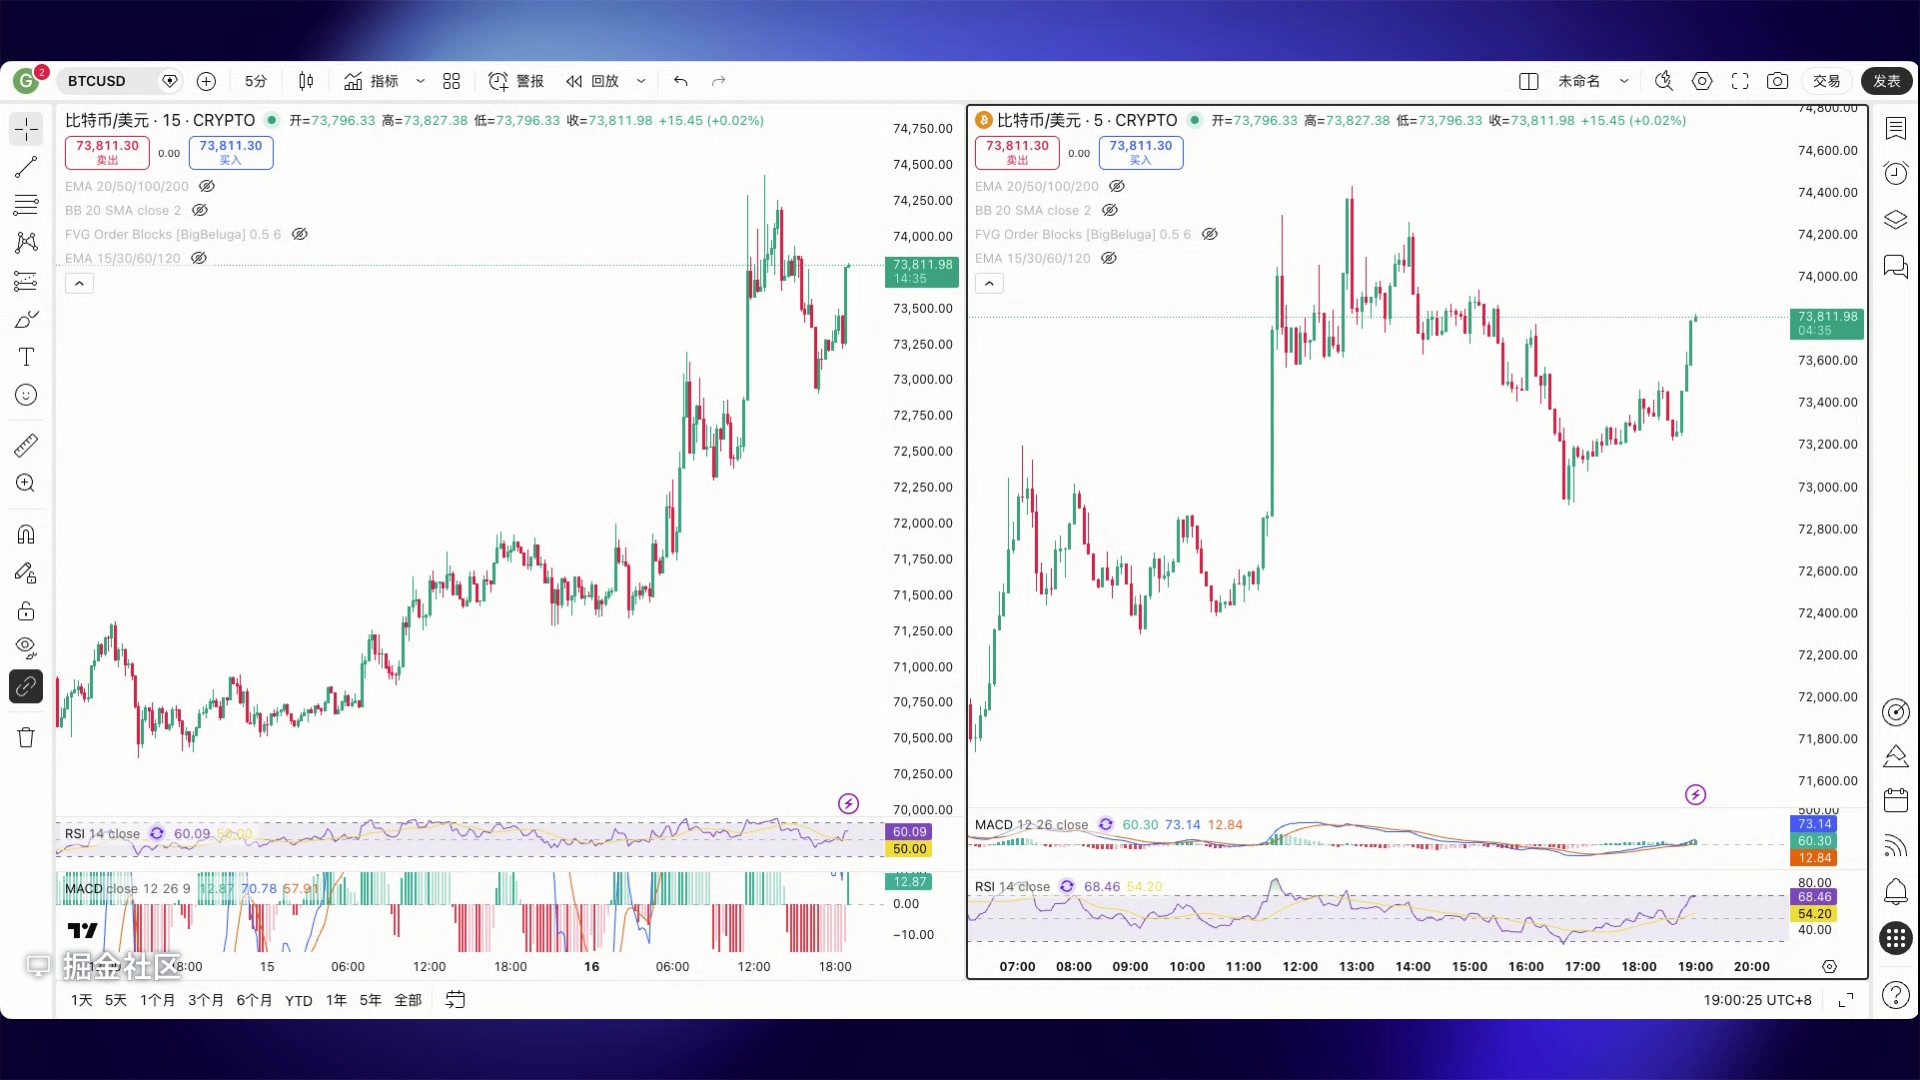Select the text annotation tool
Image resolution: width=1920 pixels, height=1080 pixels.
(x=26, y=357)
